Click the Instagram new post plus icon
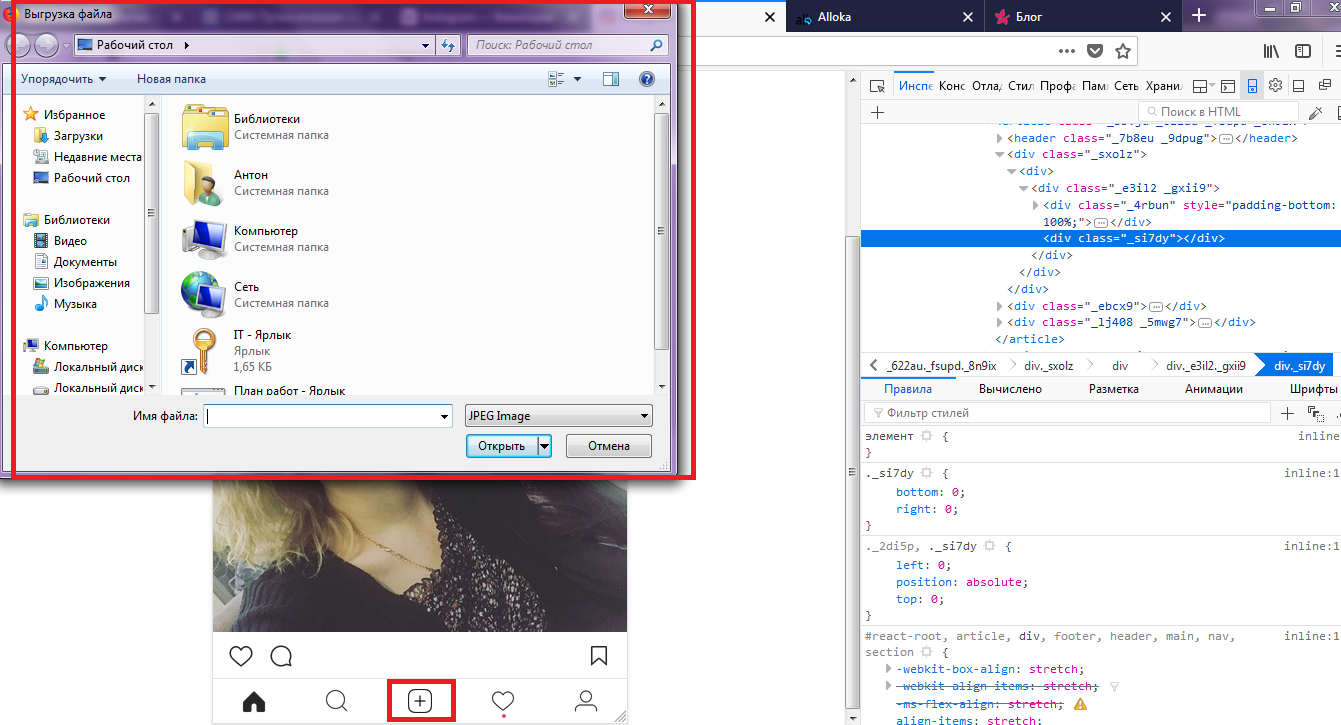The width and height of the screenshot is (1341, 725). [420, 701]
